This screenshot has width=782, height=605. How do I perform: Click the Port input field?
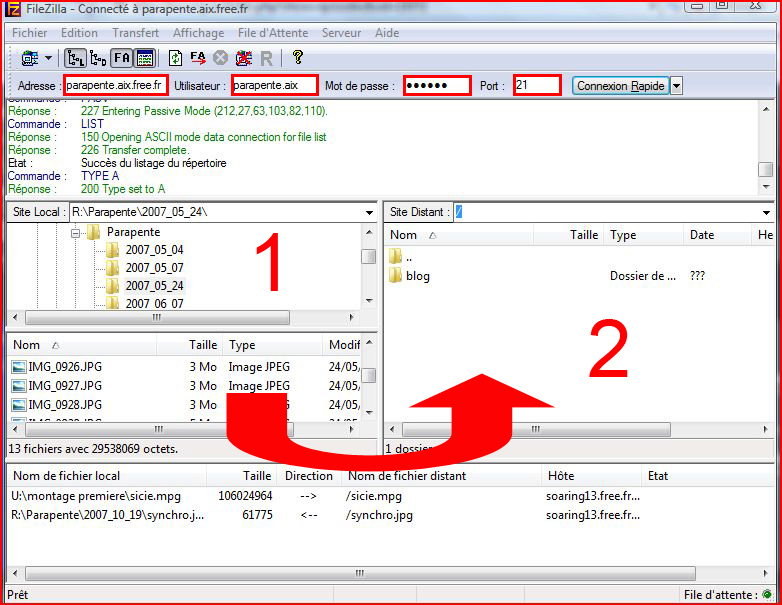point(538,85)
